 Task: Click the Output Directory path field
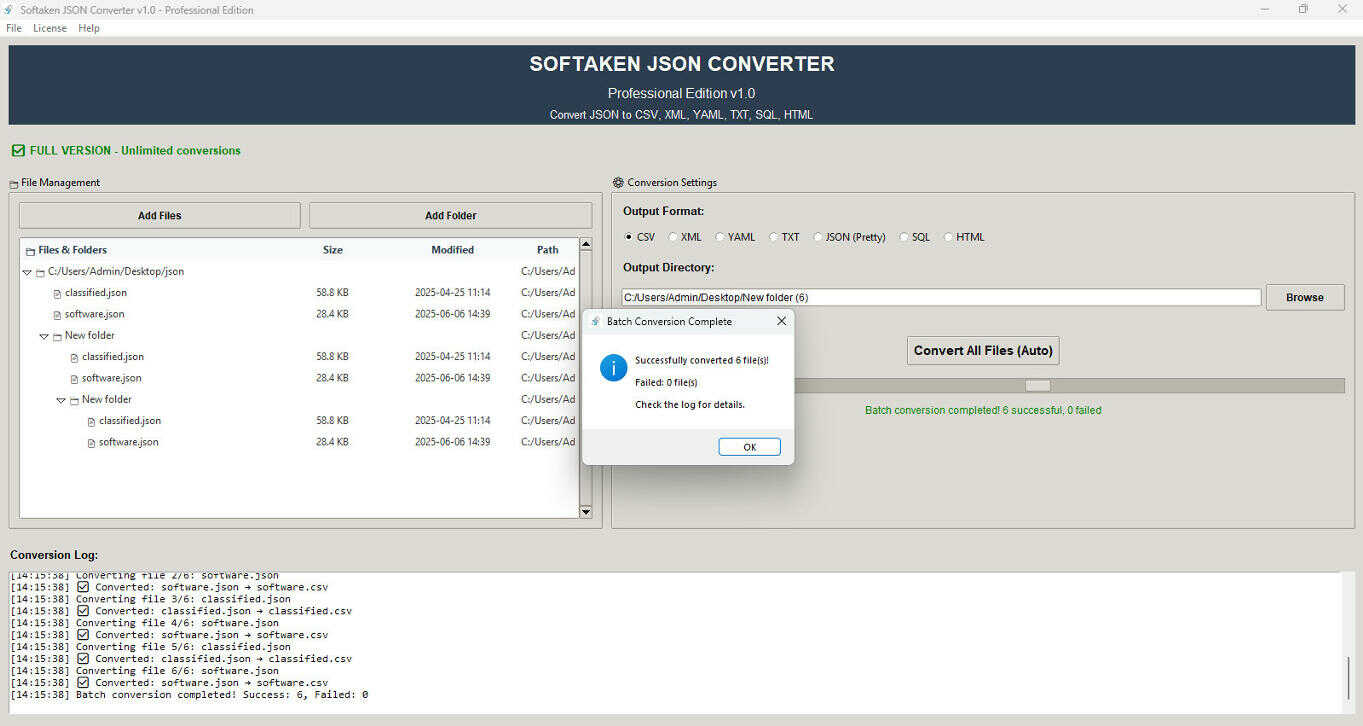click(x=940, y=297)
